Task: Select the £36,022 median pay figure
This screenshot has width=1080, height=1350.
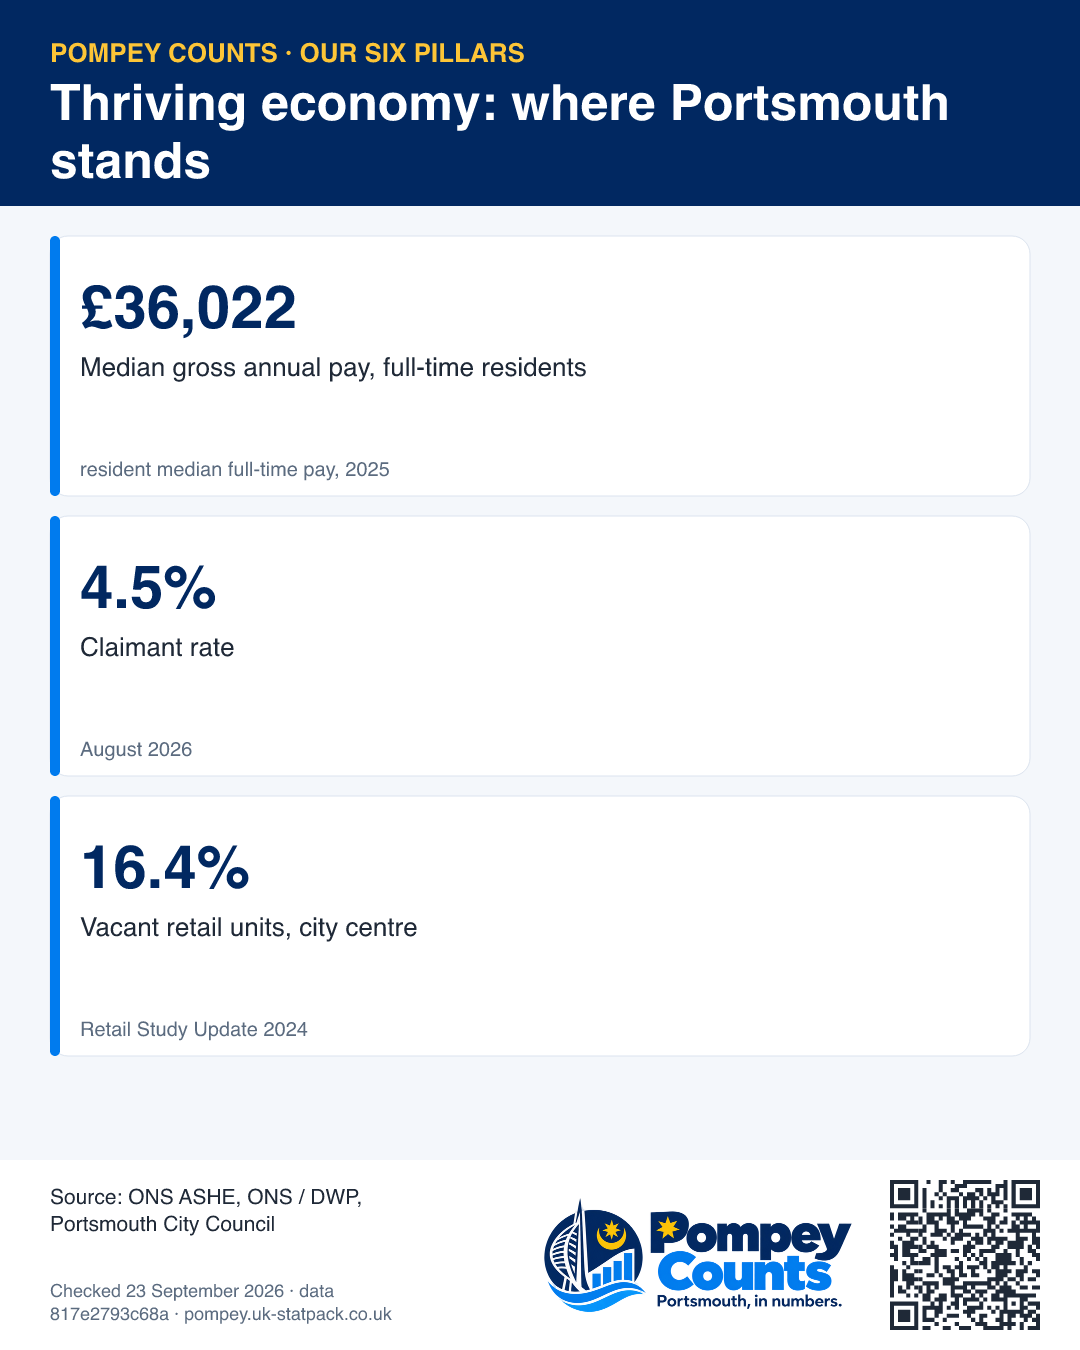Action: 188,307
